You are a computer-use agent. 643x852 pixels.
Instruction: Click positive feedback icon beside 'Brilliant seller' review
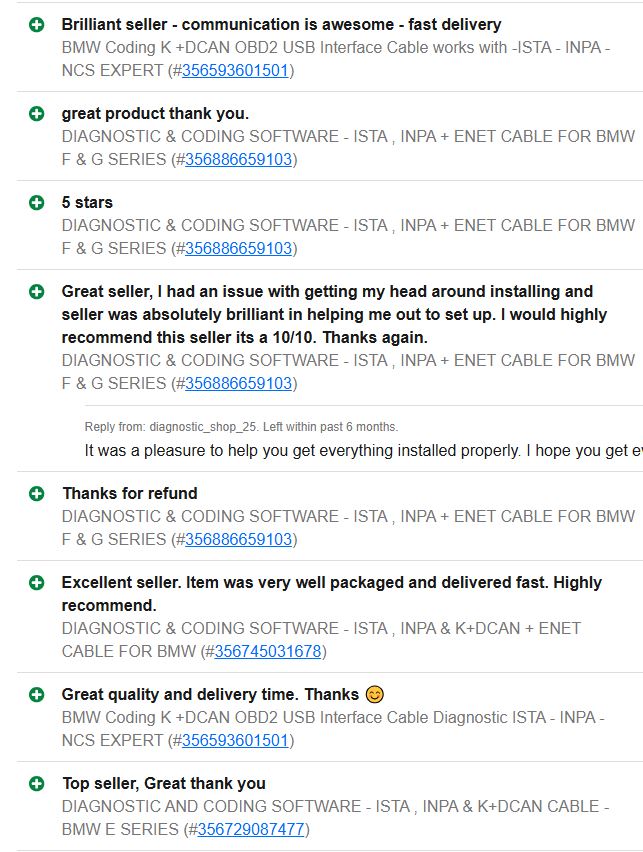click(36, 24)
